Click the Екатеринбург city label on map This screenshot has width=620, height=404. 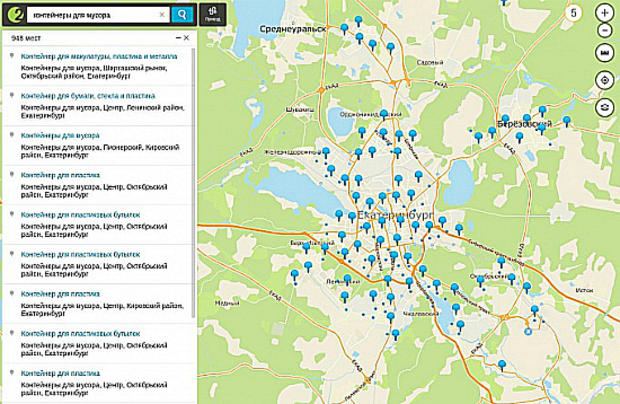tap(395, 216)
